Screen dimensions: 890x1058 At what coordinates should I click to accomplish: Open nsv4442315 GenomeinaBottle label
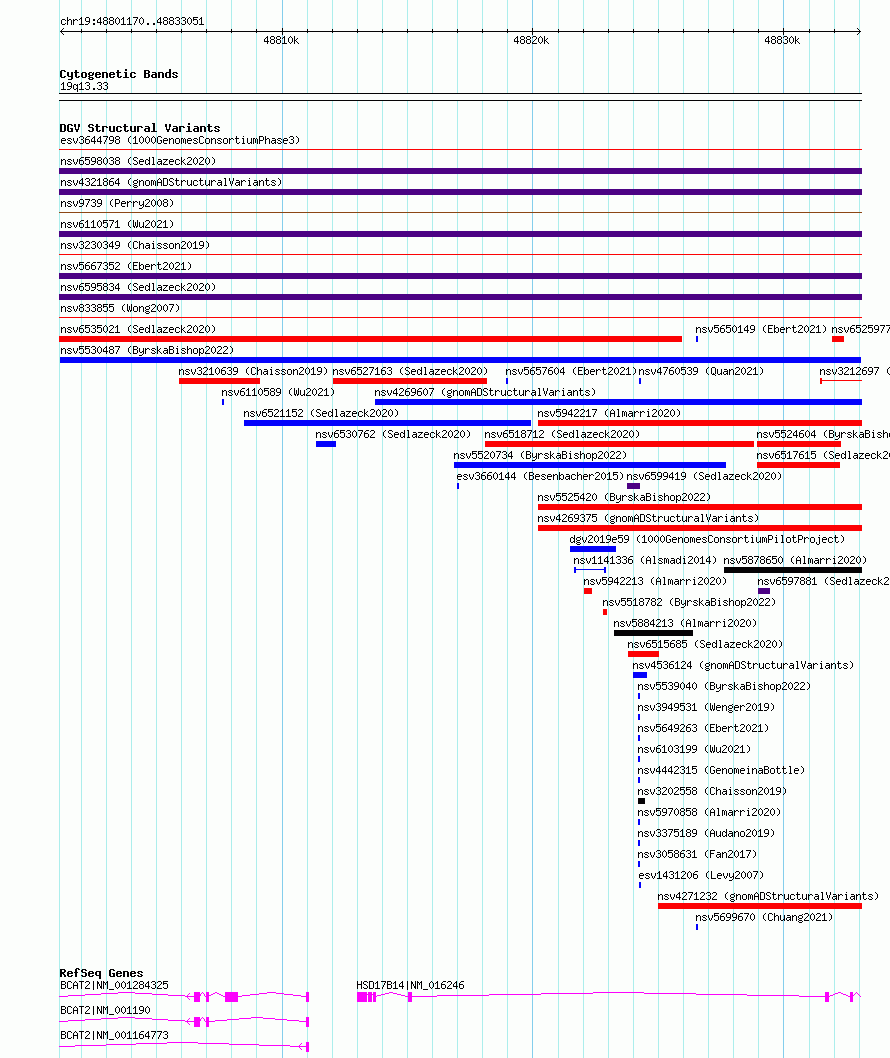pos(721,769)
